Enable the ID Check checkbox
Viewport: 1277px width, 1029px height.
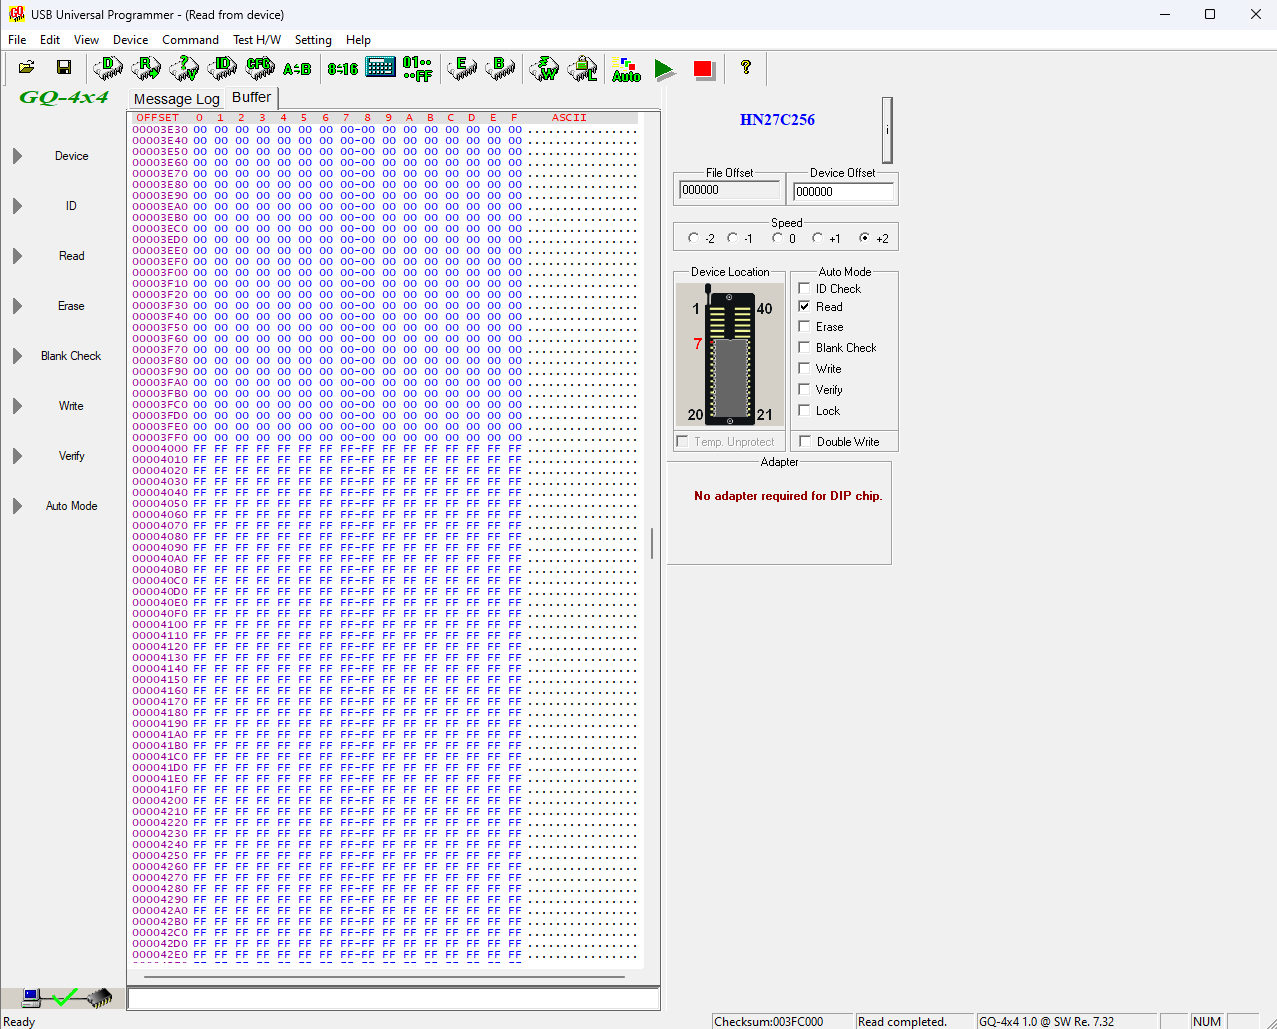coord(804,289)
